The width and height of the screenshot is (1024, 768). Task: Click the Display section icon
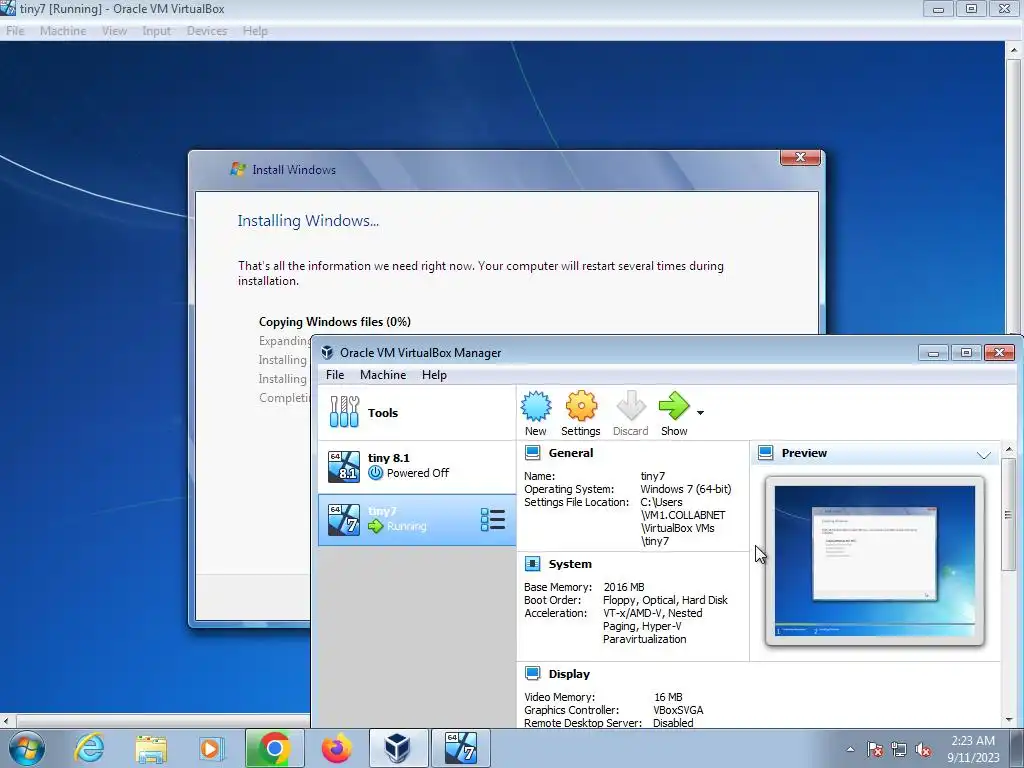[532, 673]
